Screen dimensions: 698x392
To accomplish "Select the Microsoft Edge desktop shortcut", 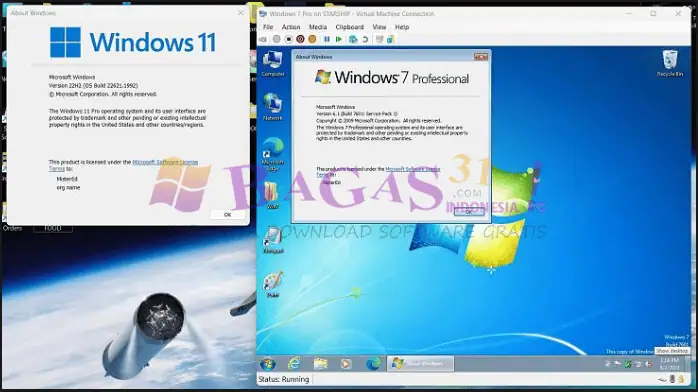I will click(x=272, y=154).
